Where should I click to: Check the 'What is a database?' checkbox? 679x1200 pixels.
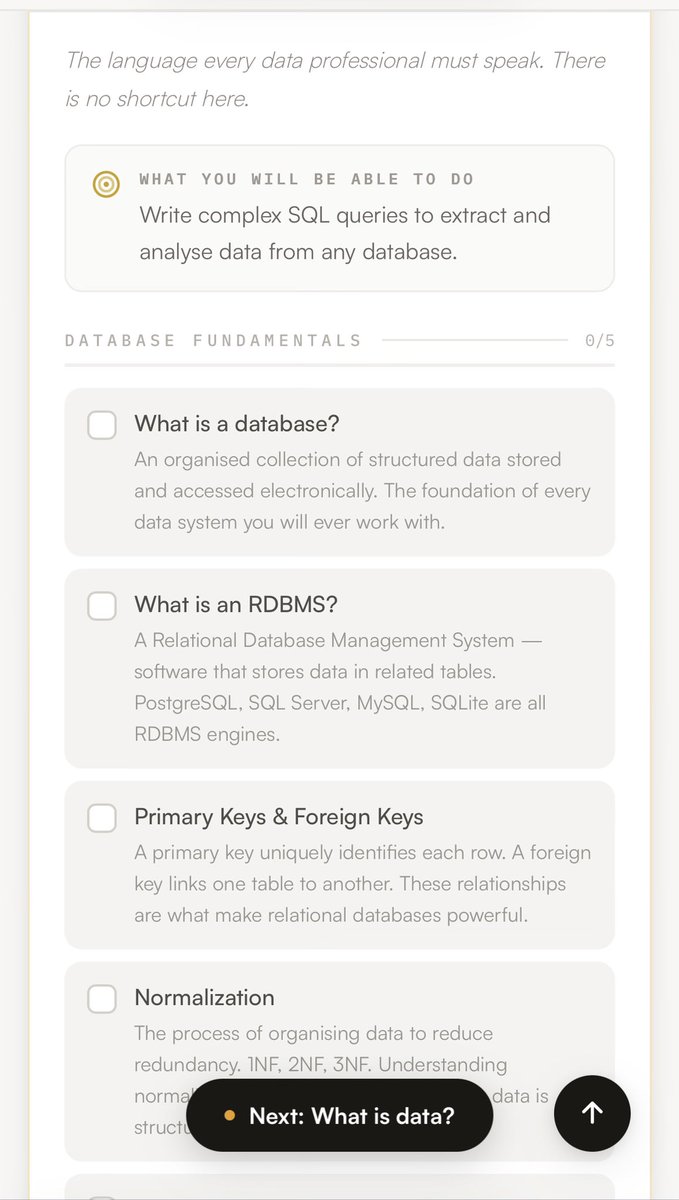point(102,425)
